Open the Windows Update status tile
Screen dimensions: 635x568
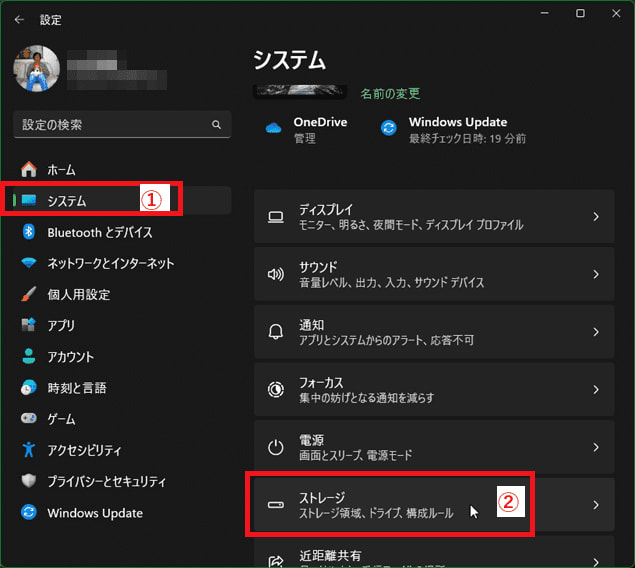(455, 130)
